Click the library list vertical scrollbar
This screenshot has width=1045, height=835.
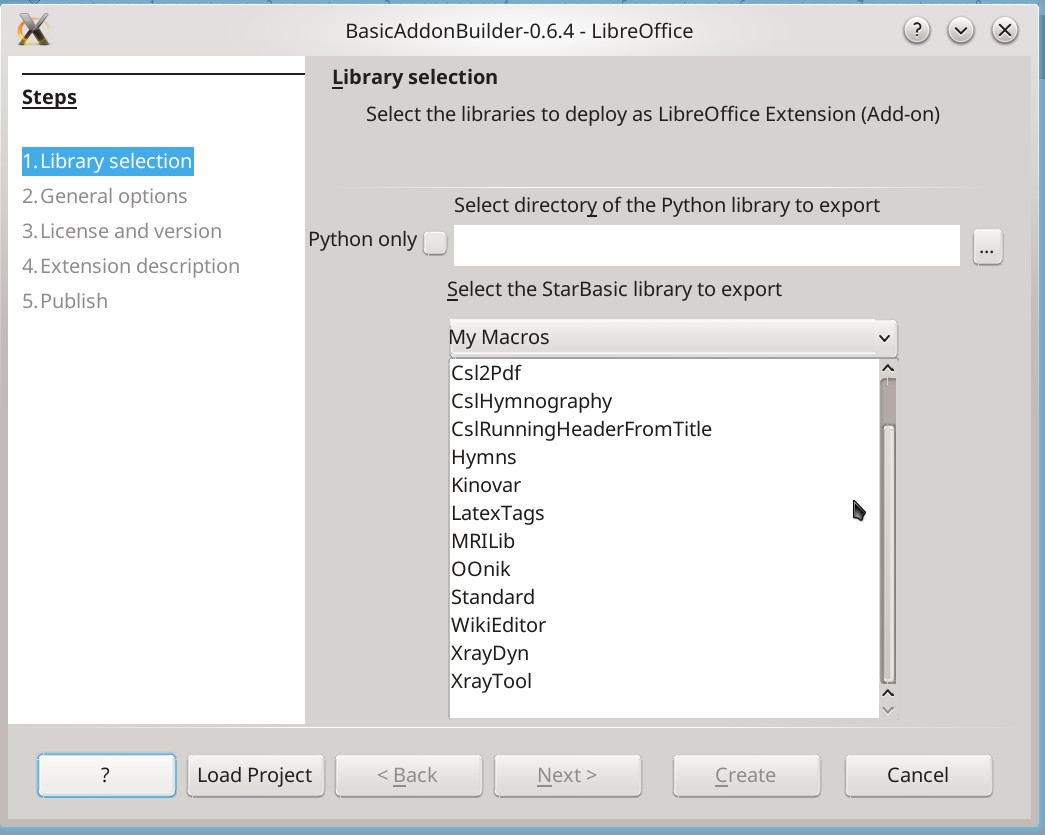coord(888,531)
